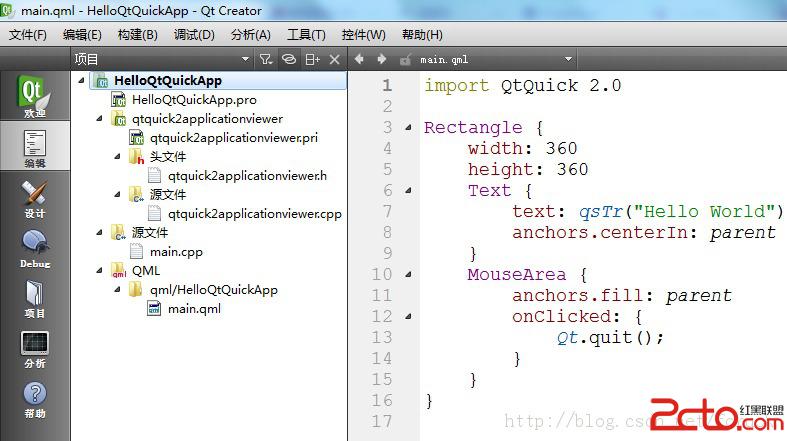Collapse the qtquick2applicationviewer node
This screenshot has width=787, height=441.
(x=99, y=118)
